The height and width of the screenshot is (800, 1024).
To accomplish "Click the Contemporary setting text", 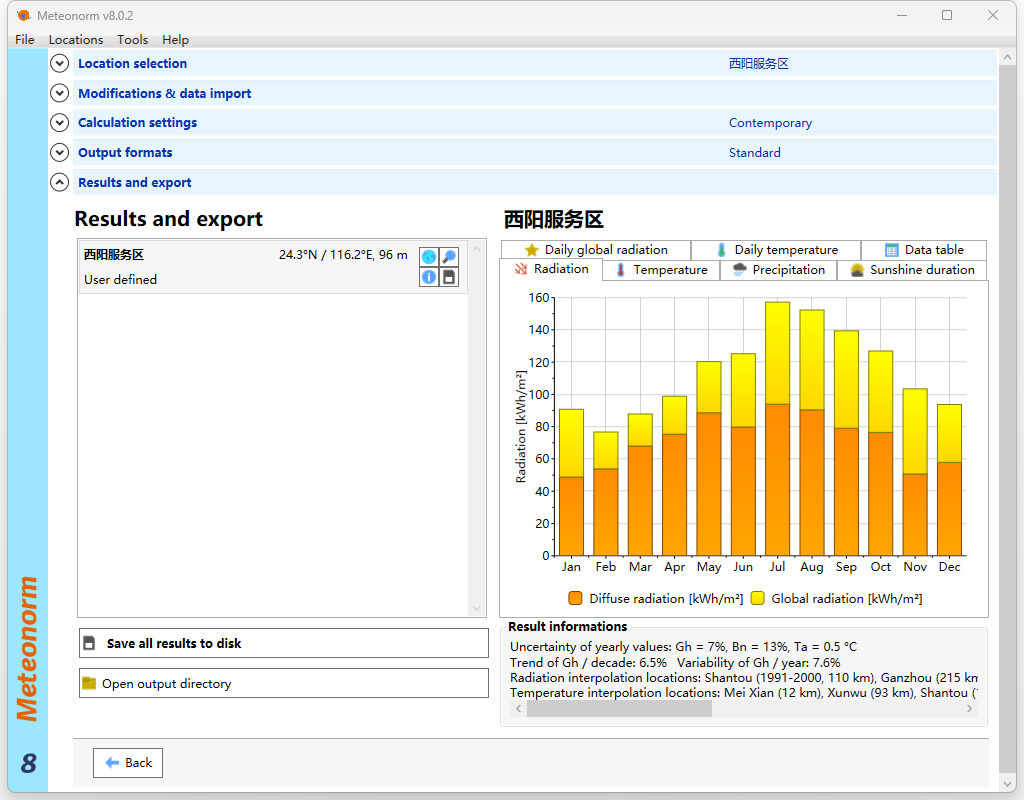I will pos(770,123).
